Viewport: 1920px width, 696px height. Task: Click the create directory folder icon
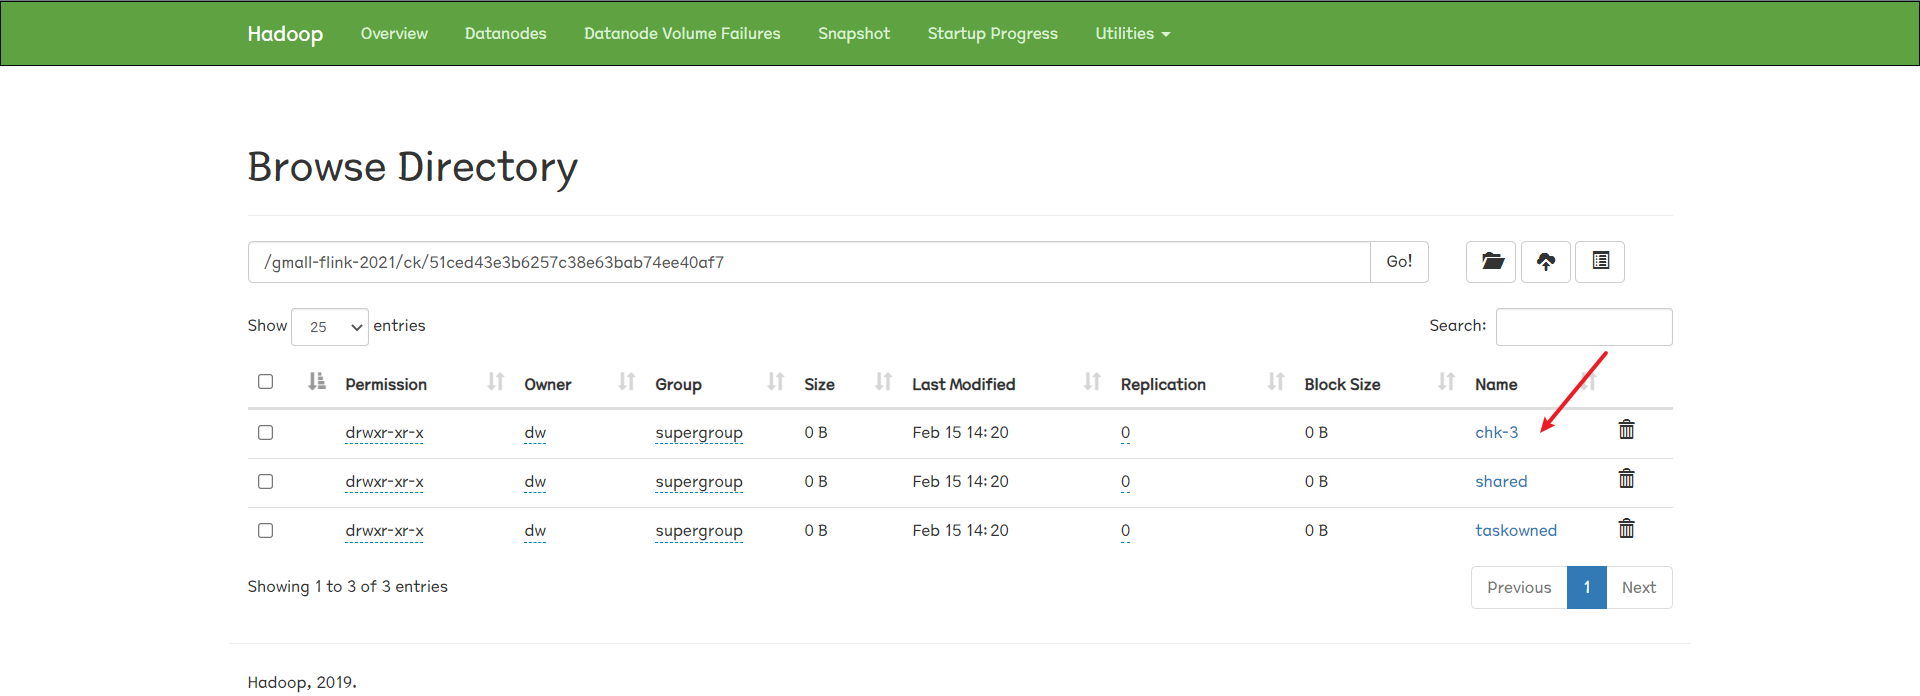(x=1491, y=262)
